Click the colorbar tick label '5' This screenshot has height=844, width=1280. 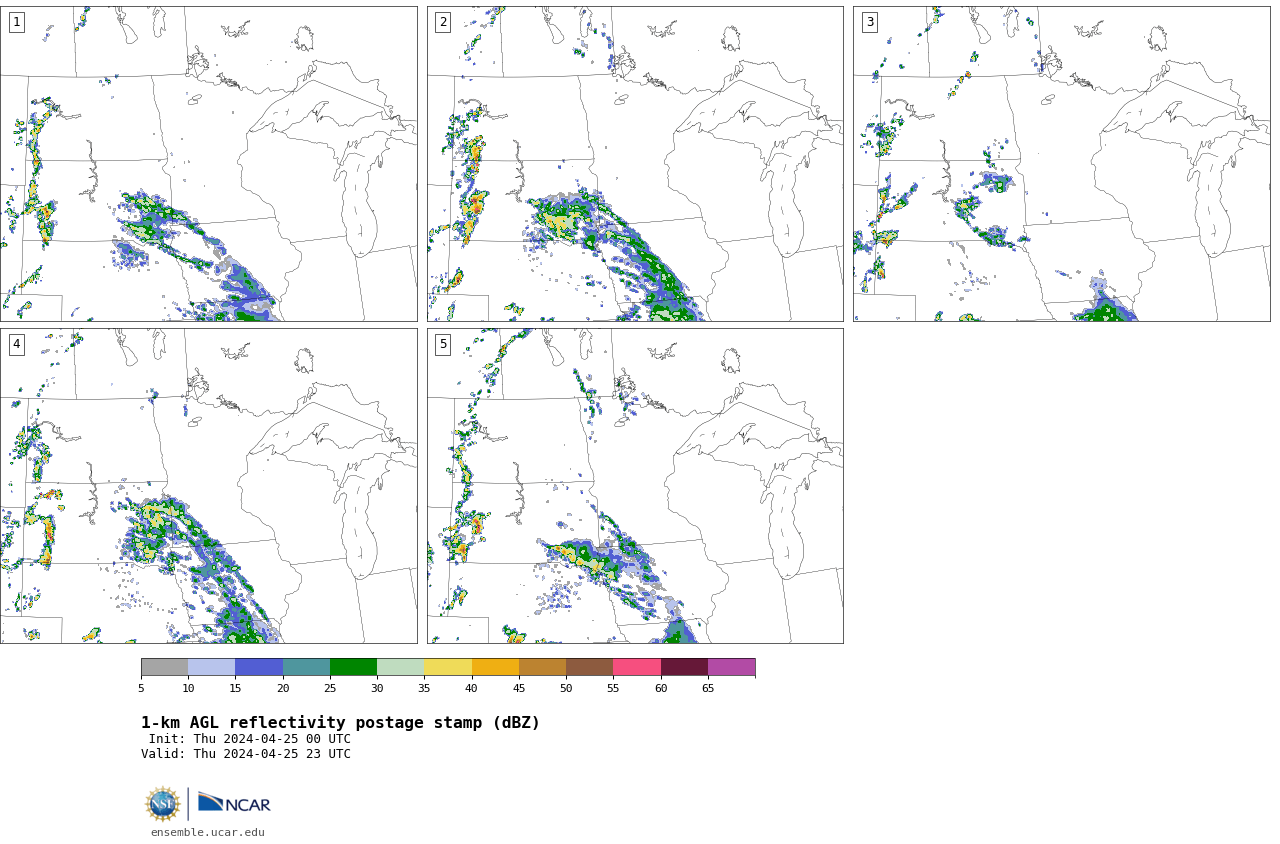(x=141, y=688)
